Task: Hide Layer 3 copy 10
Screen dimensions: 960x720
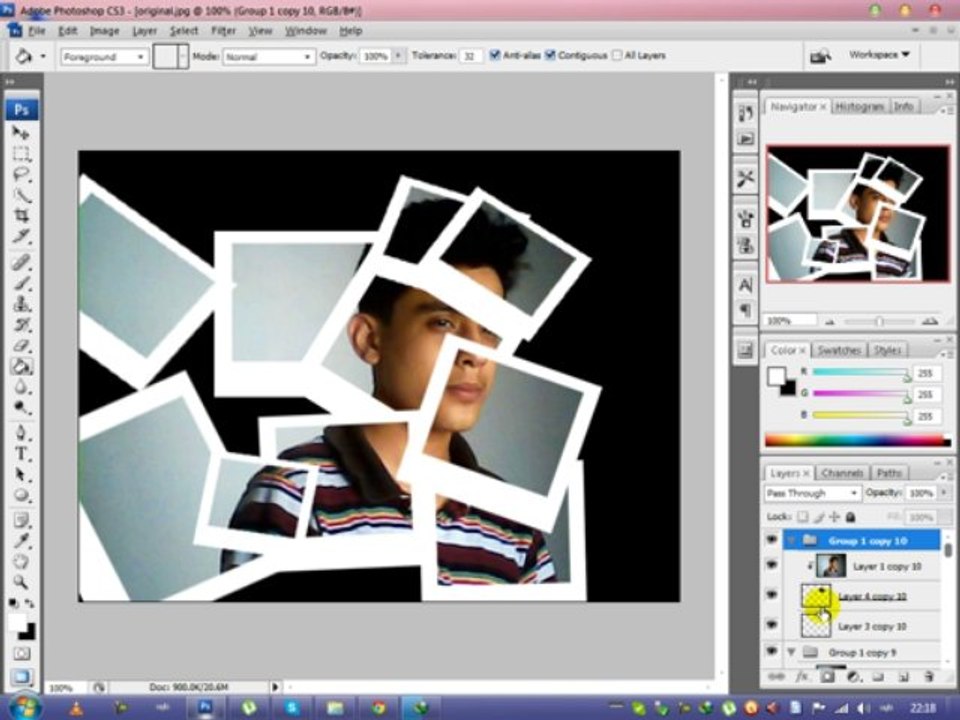Action: (771, 625)
